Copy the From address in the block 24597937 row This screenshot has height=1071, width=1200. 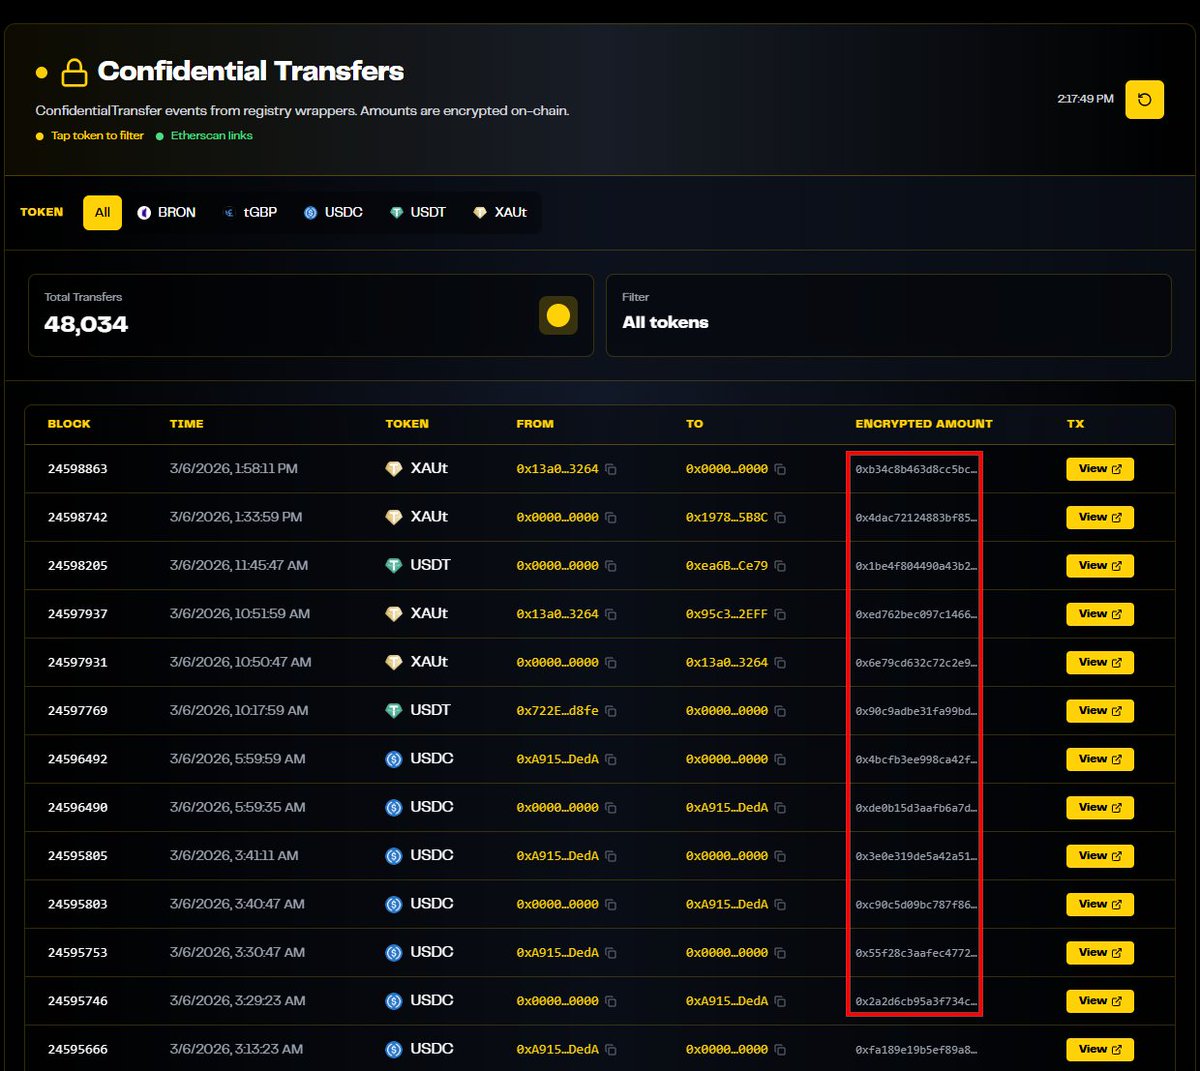(x=611, y=614)
